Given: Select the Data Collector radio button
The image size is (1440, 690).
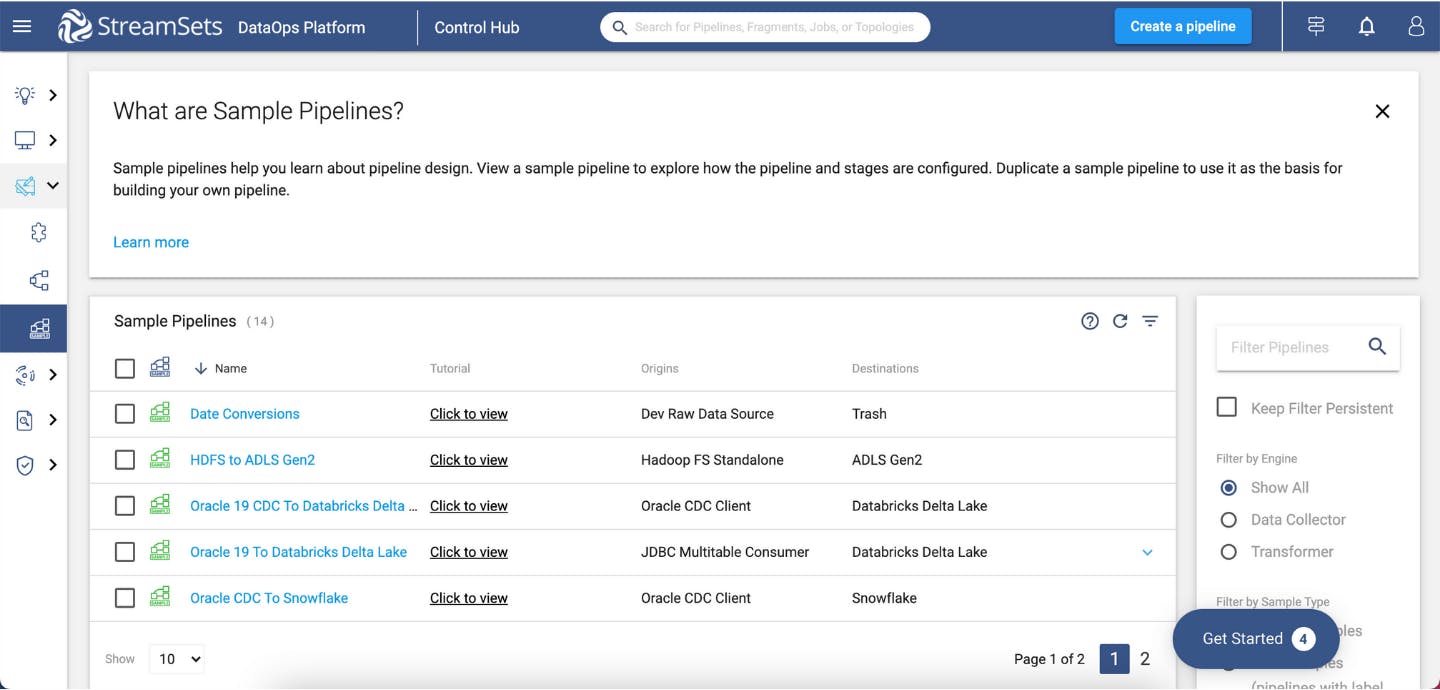Looking at the screenshot, I should point(1228,519).
